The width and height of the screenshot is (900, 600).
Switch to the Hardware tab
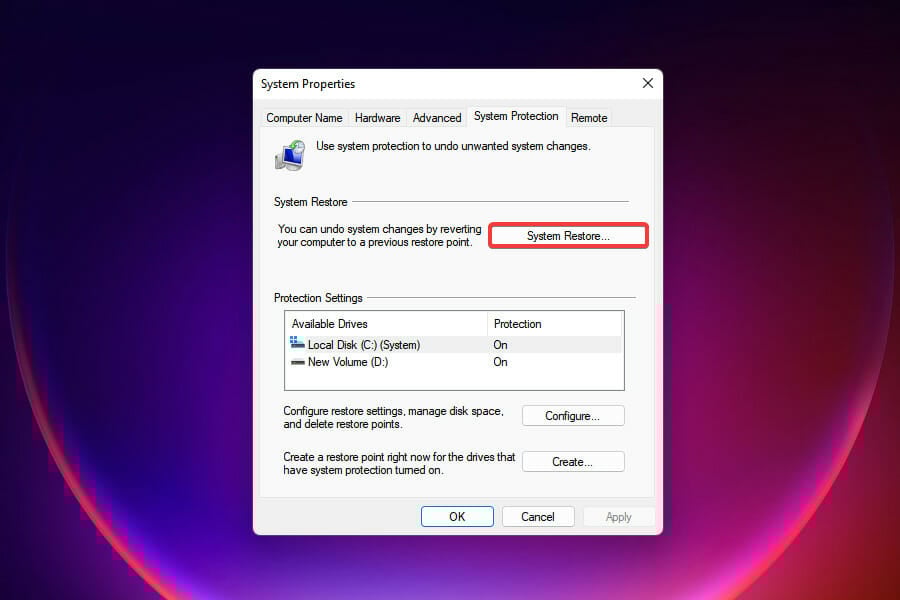tap(377, 118)
